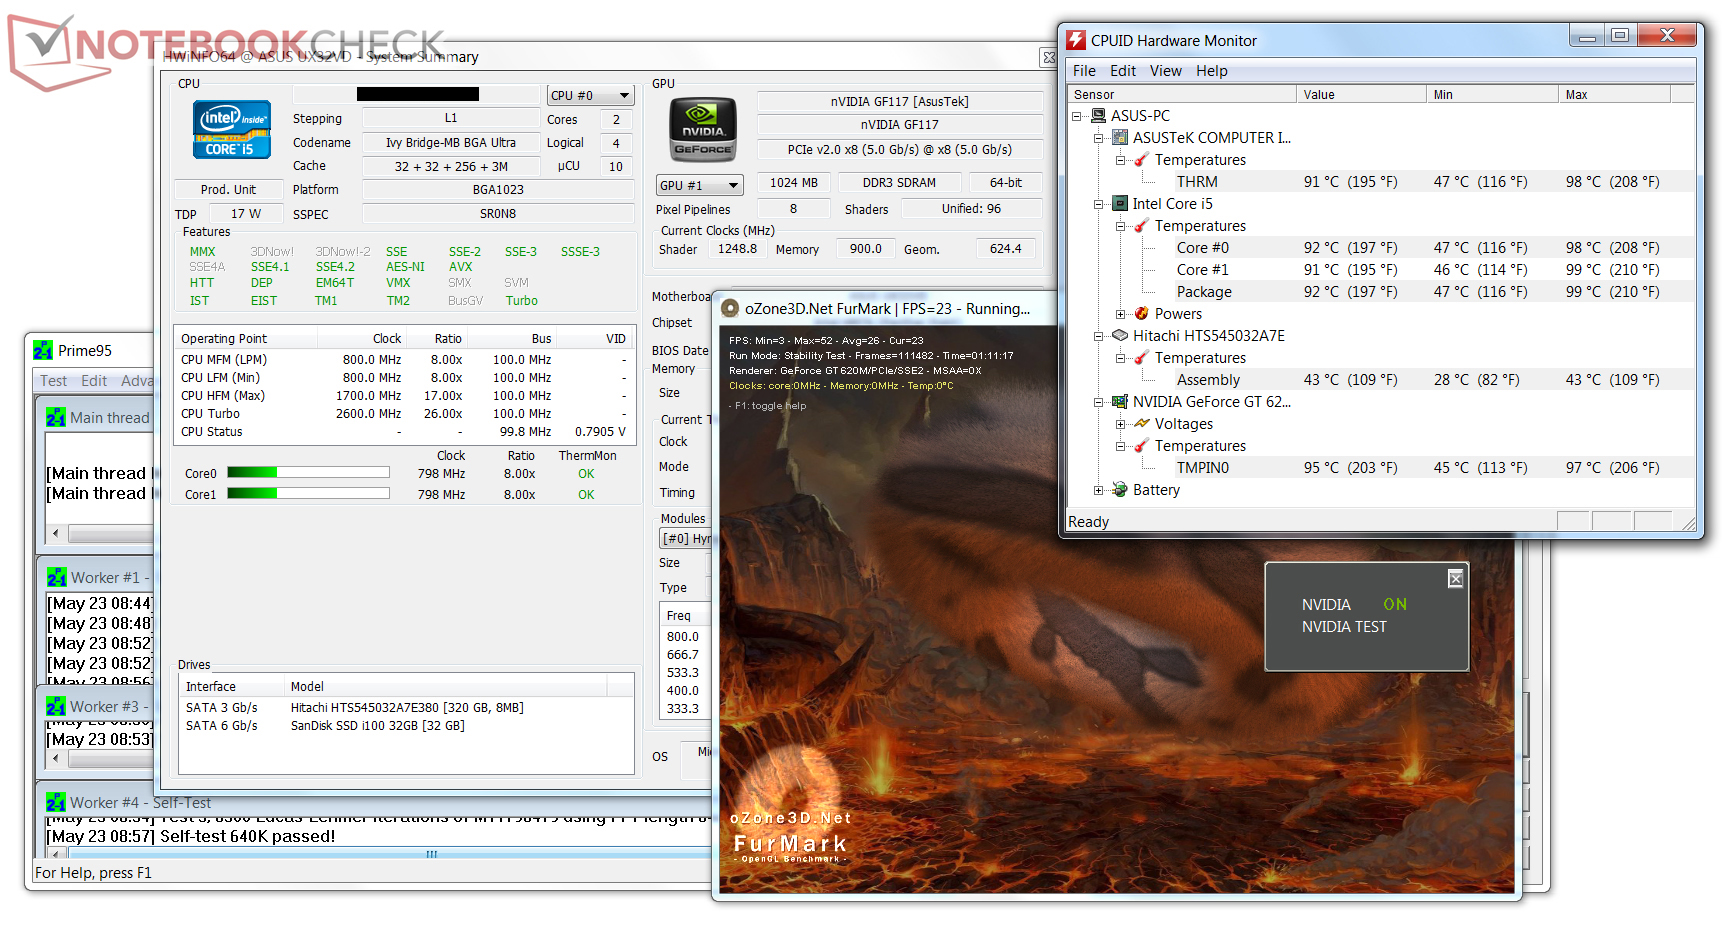
Task: Click the Prime95 title bar icon
Action: coord(43,351)
